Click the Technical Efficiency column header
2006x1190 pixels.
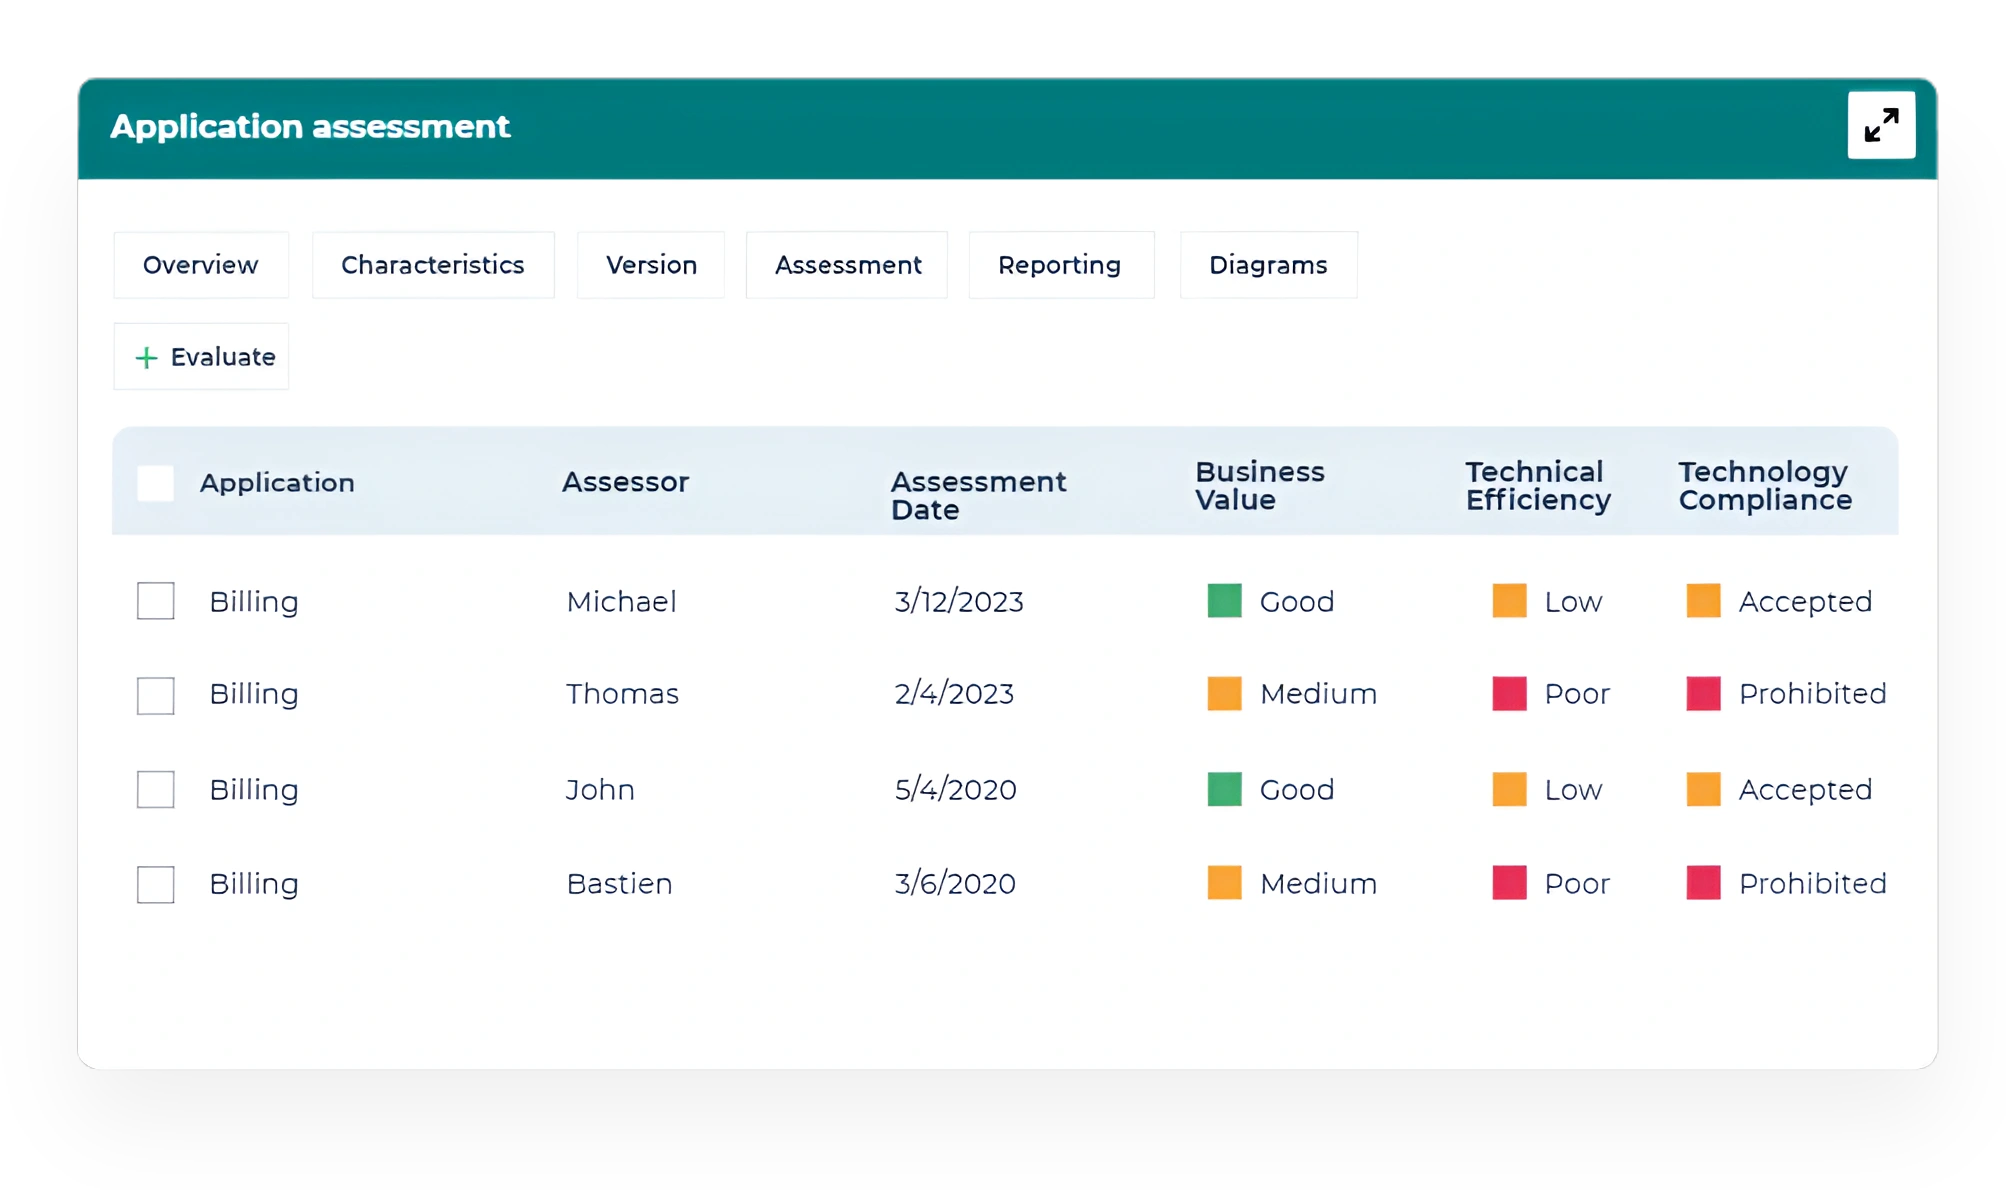pyautogui.click(x=1538, y=486)
